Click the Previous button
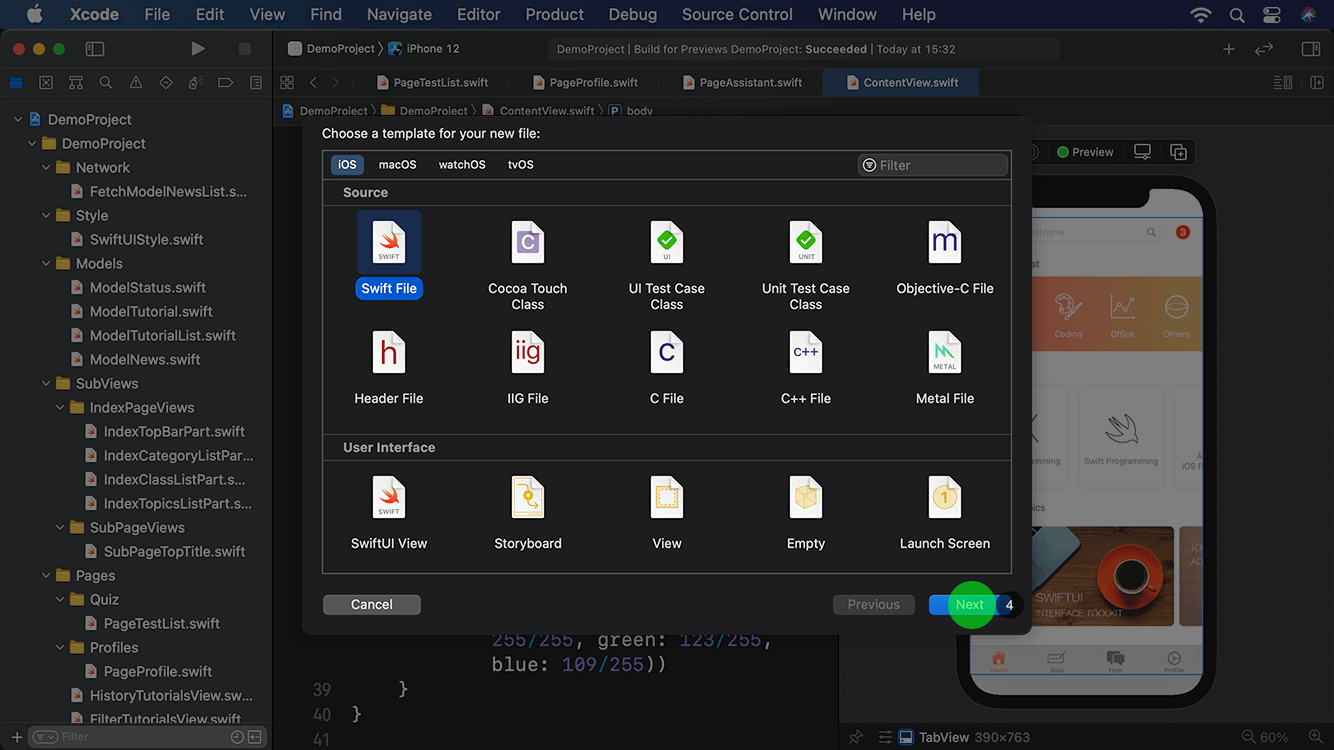The height and width of the screenshot is (750, 1334). 874,604
